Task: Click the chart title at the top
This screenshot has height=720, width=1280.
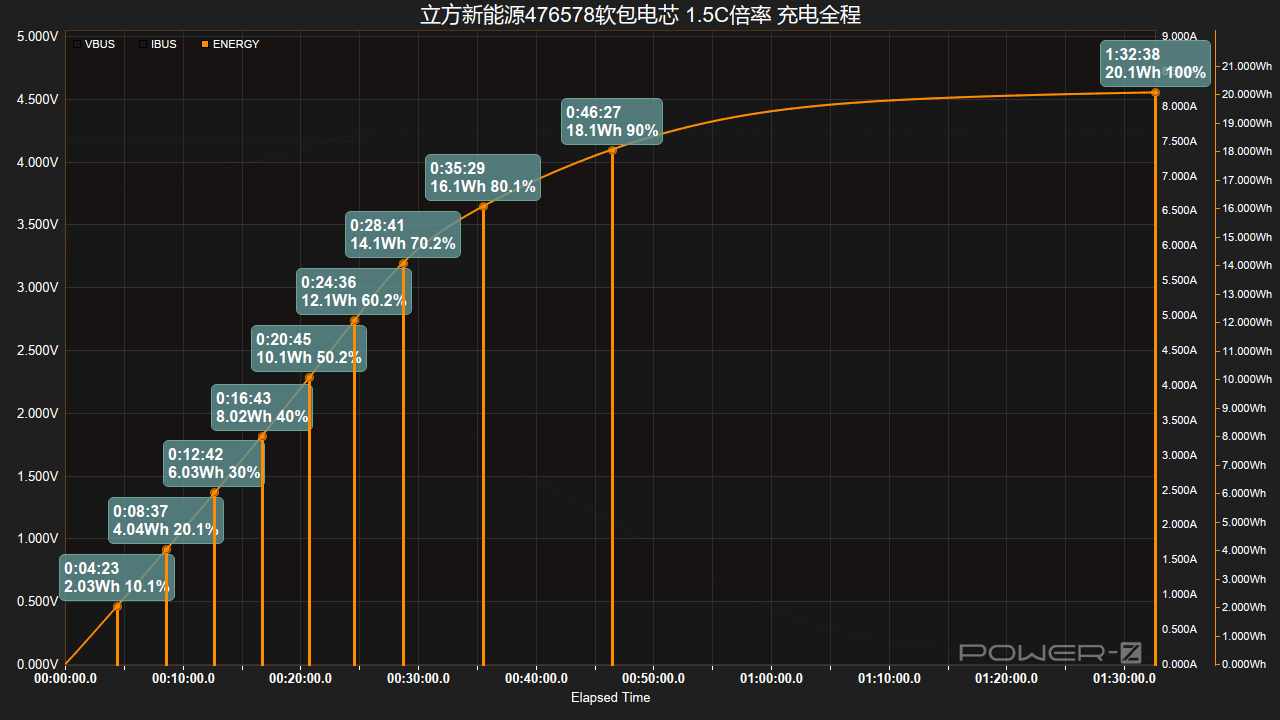Action: [640, 15]
